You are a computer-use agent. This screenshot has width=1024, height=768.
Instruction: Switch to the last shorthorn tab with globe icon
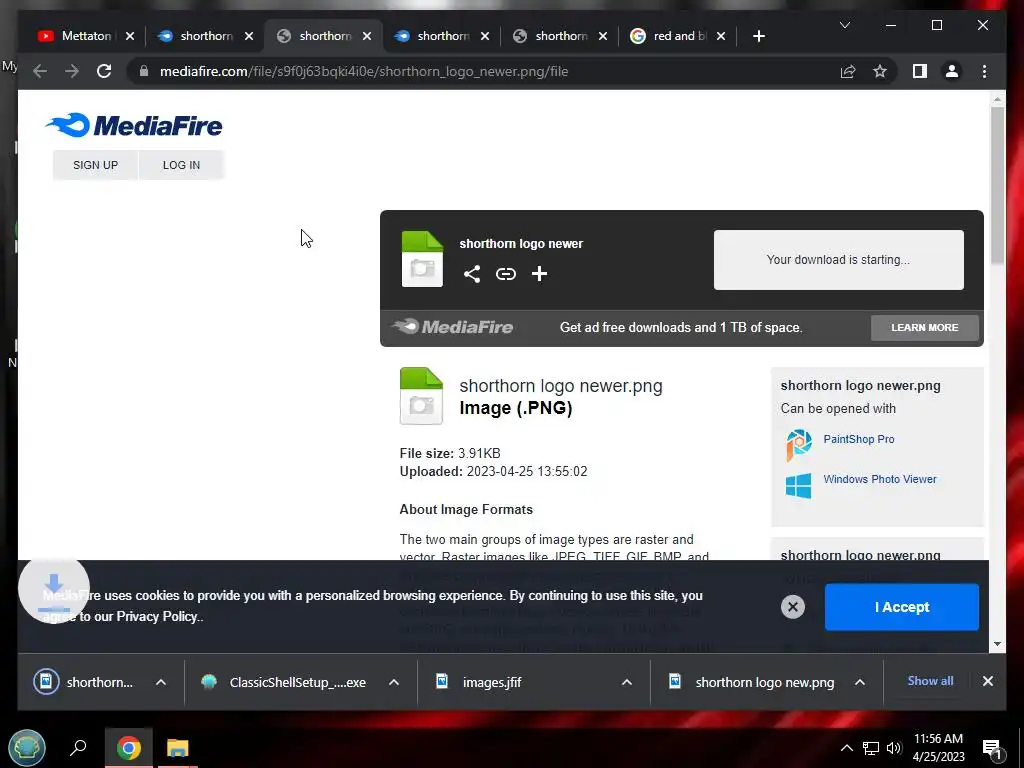click(x=561, y=36)
